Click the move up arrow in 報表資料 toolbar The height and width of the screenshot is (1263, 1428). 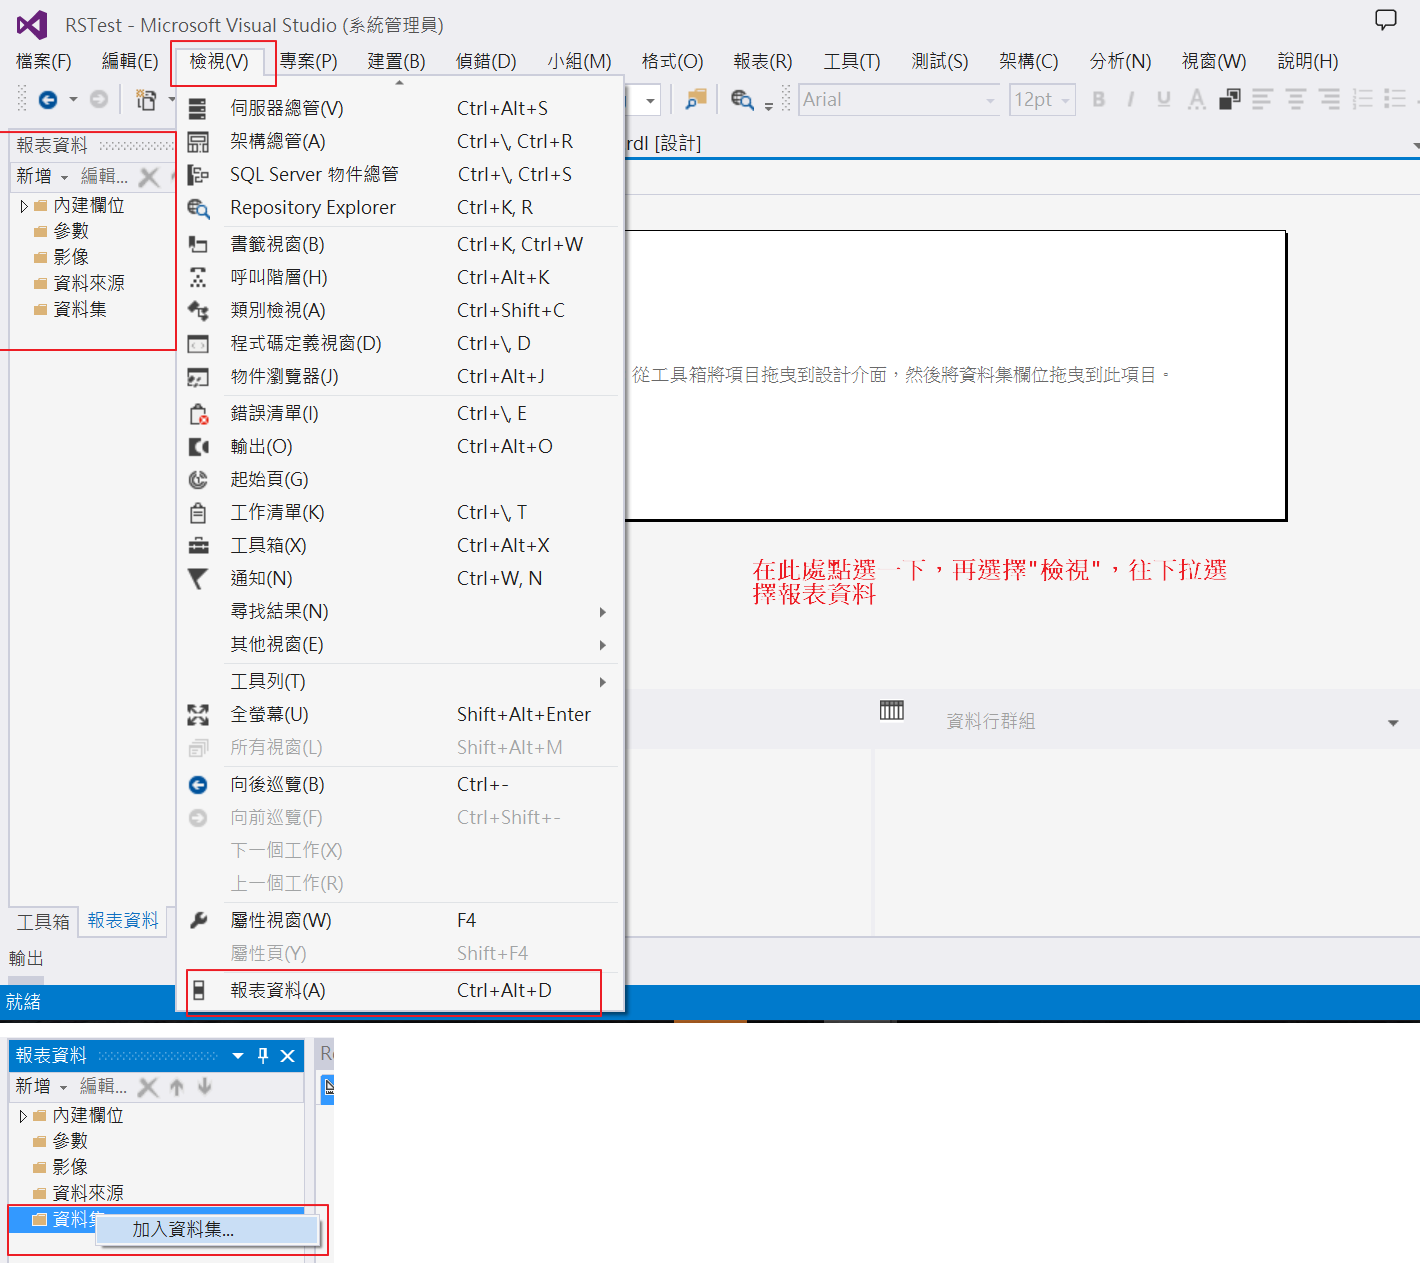177,1086
